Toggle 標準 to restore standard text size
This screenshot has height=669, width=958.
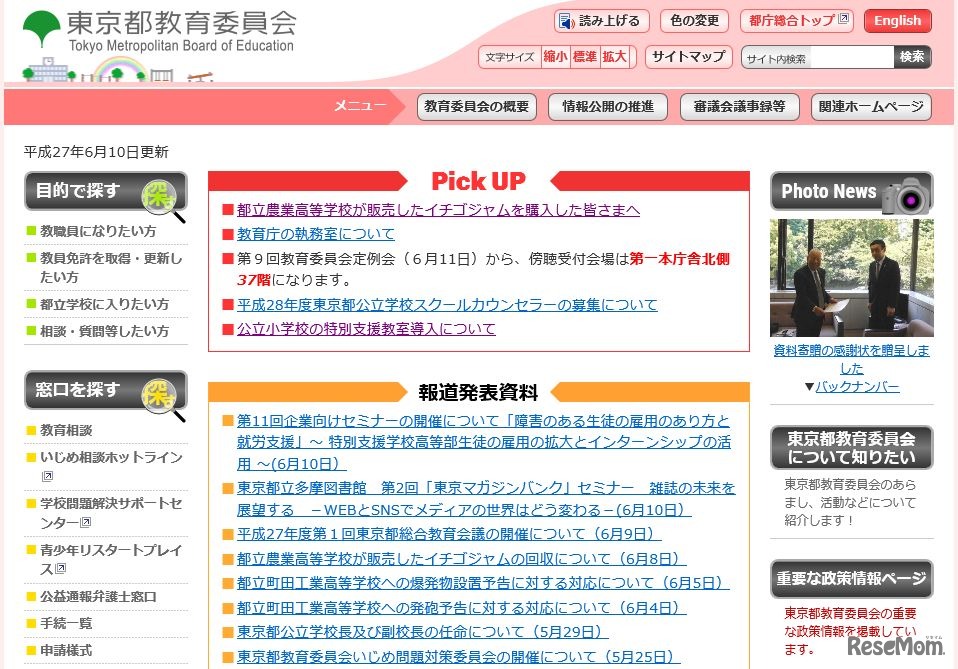[585, 57]
